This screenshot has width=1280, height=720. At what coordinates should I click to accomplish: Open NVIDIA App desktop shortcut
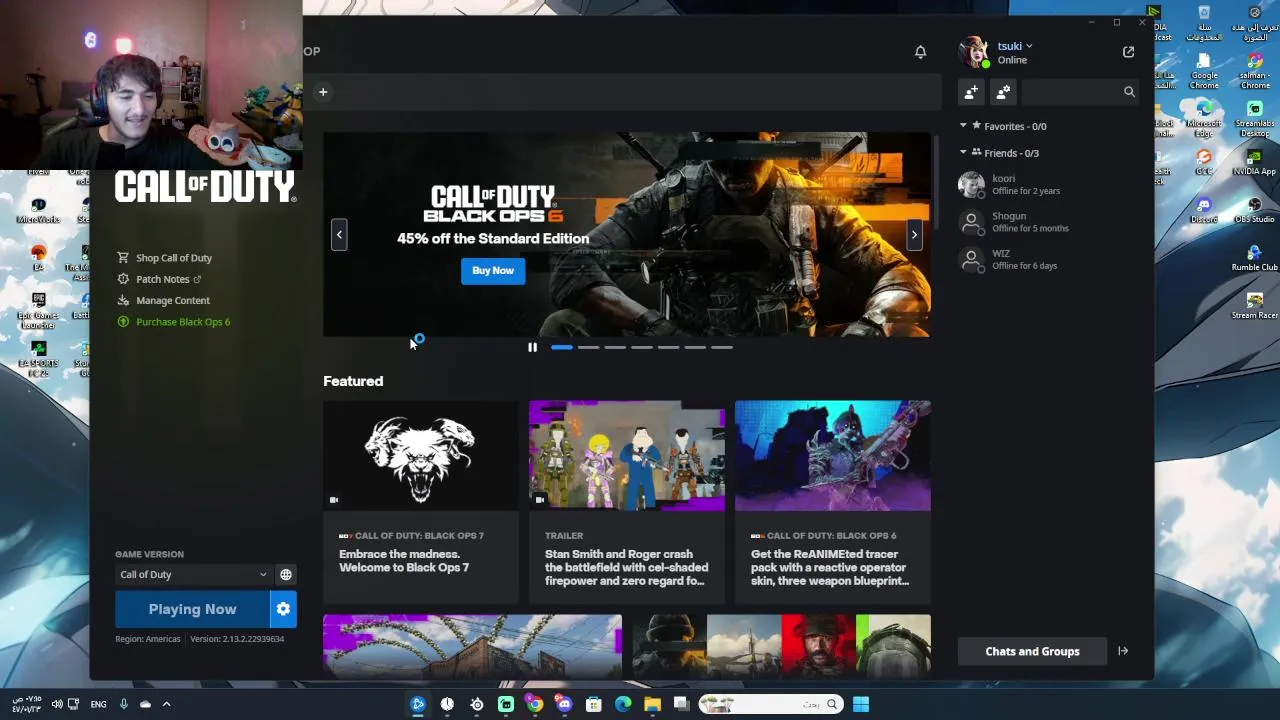(x=1254, y=162)
